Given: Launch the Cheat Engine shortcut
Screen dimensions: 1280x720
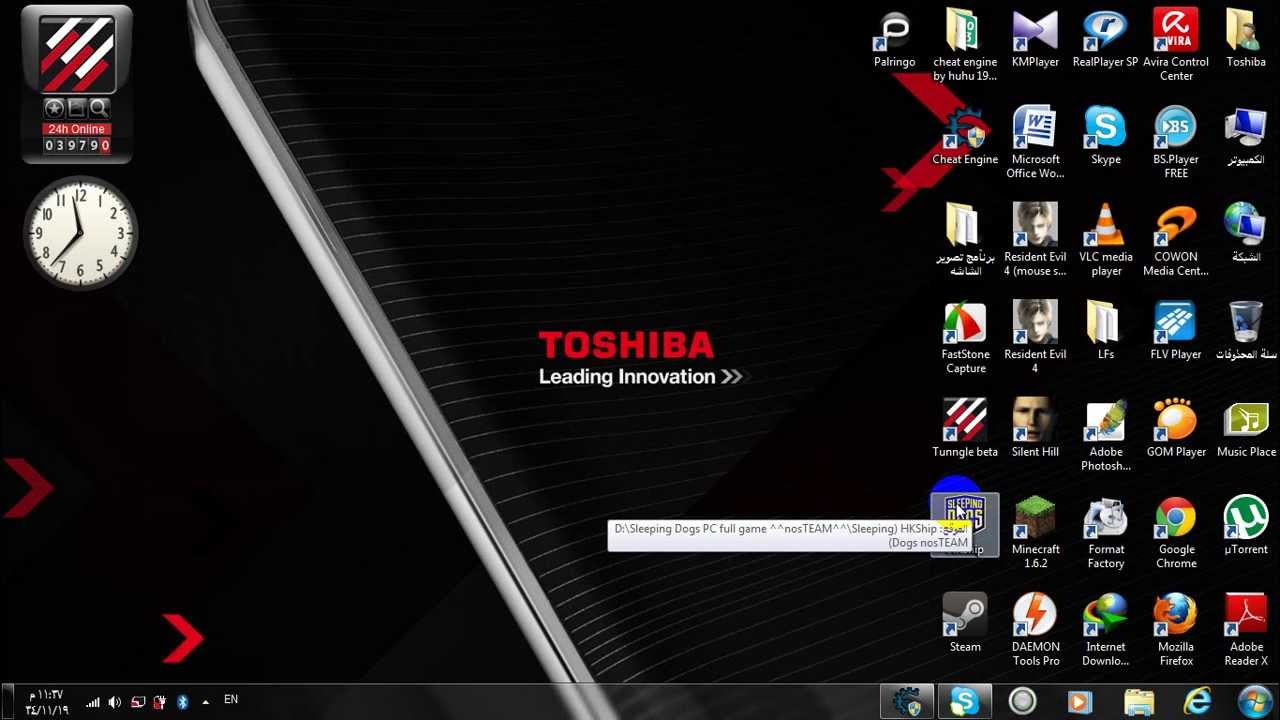Looking at the screenshot, I should 965,137.
